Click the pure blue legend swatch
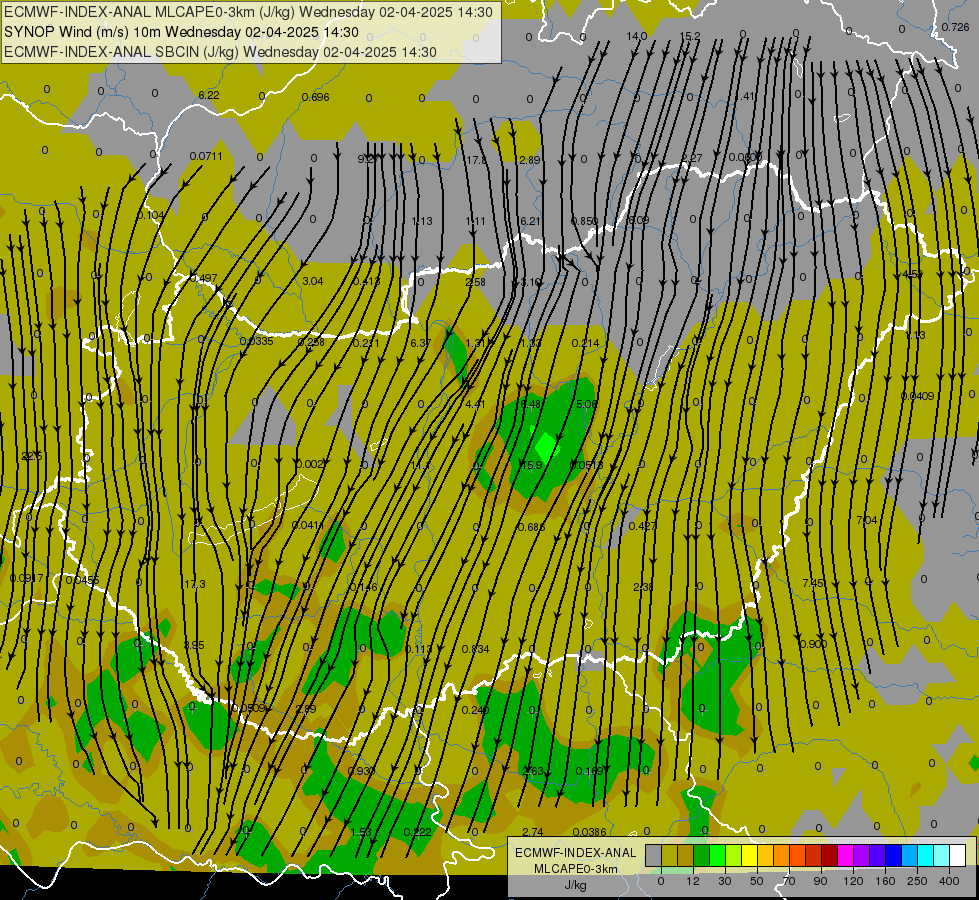 893,855
